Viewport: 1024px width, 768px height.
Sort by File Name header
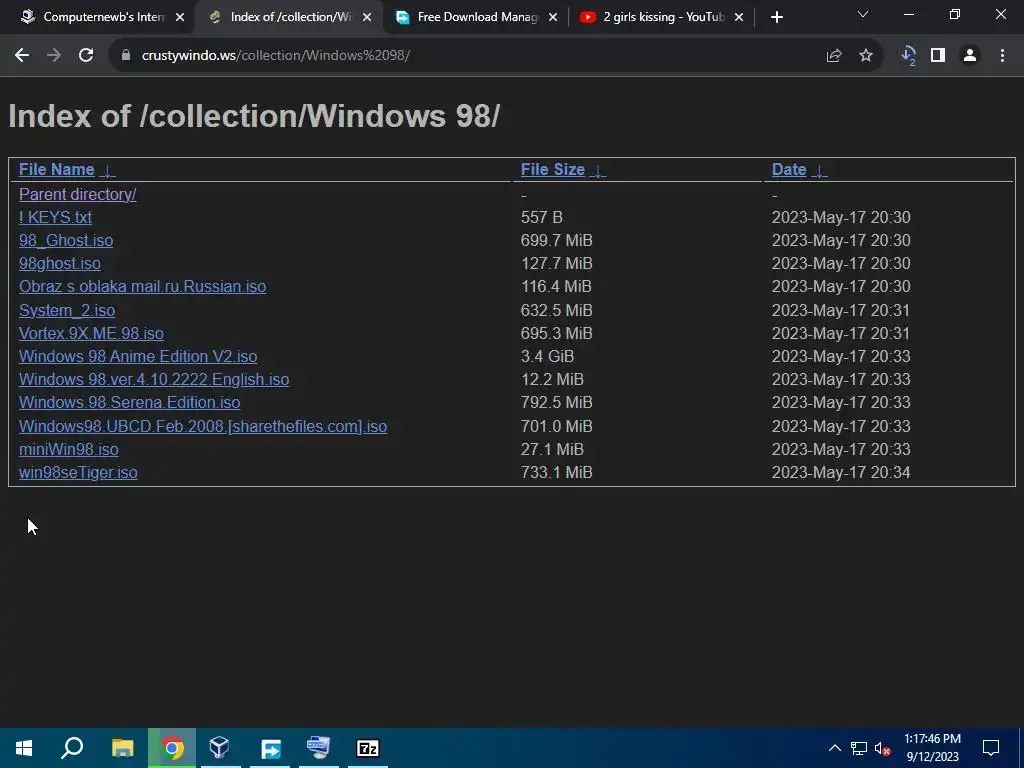pos(57,170)
